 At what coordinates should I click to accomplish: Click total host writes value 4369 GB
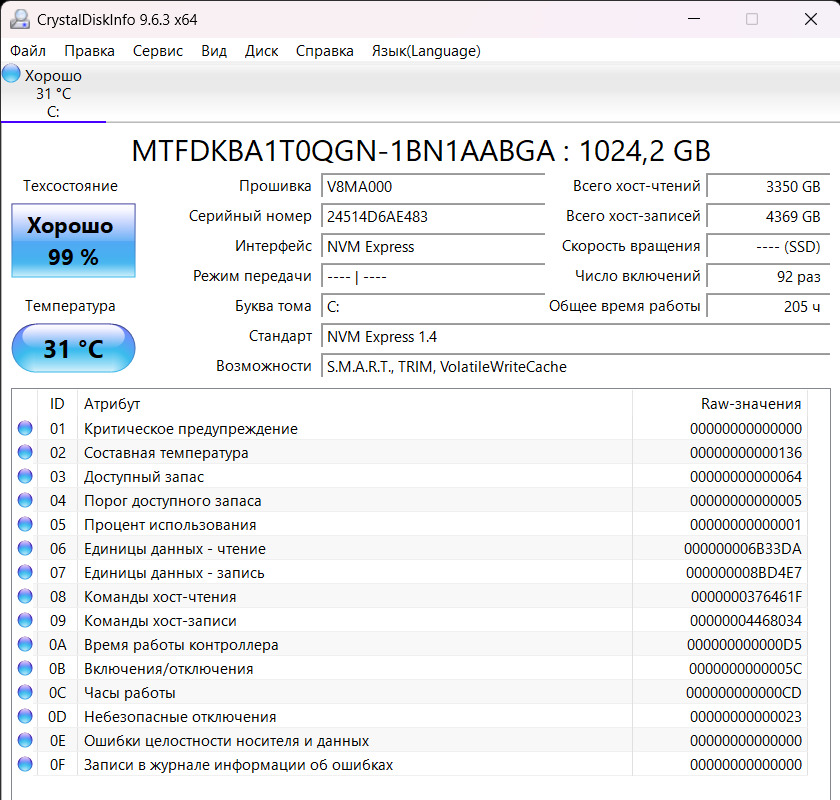tap(768, 216)
